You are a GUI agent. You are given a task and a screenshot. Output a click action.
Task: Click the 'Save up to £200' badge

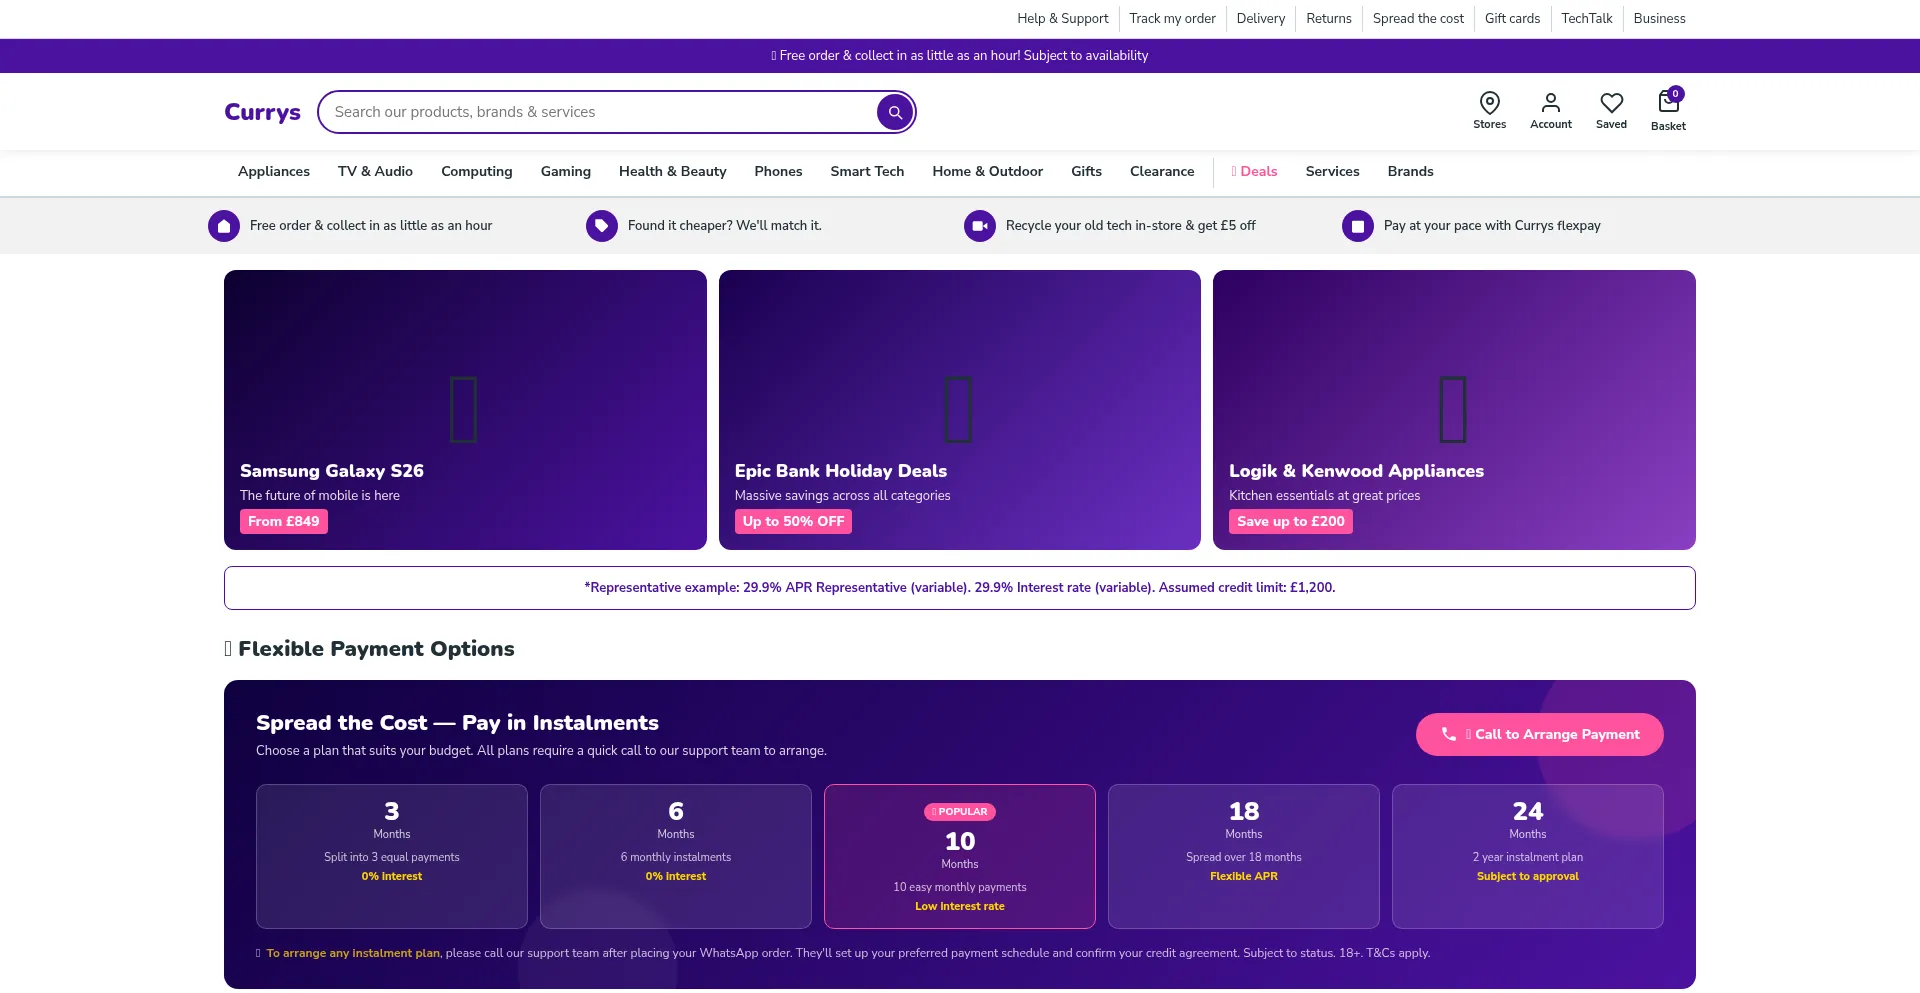pyautogui.click(x=1291, y=522)
